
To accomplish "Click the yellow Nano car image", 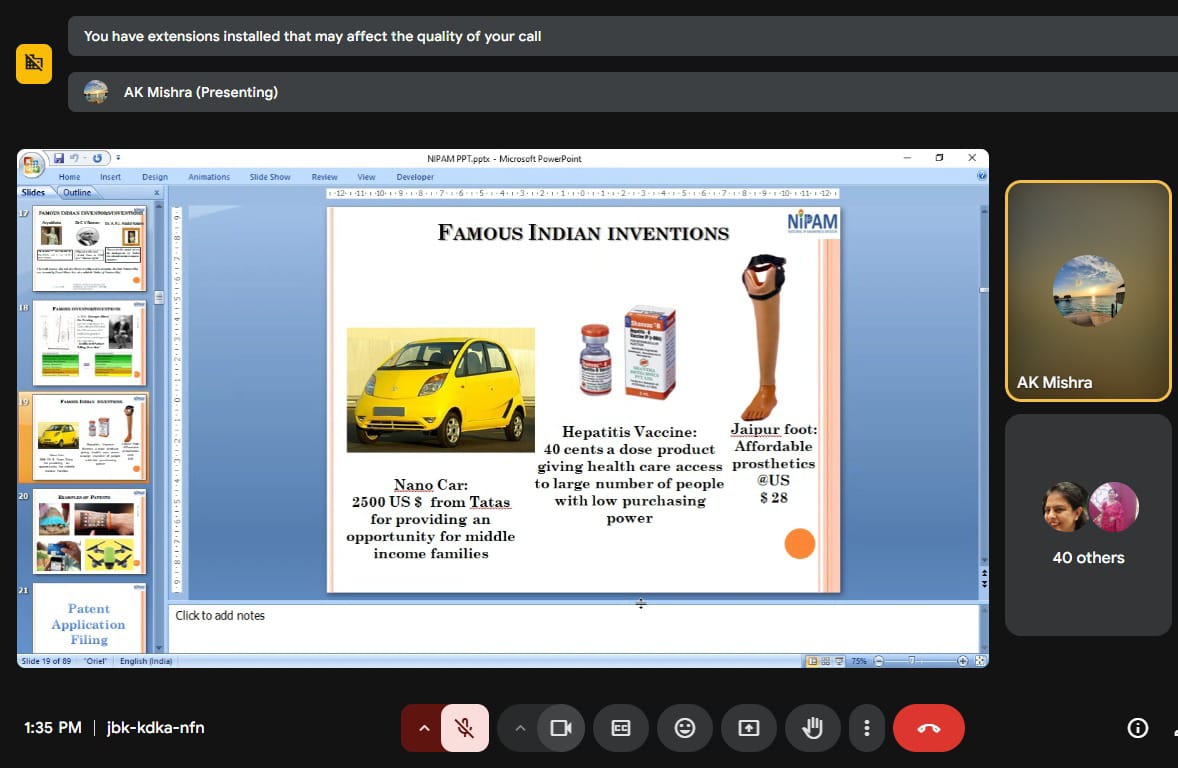I will click(x=440, y=389).
